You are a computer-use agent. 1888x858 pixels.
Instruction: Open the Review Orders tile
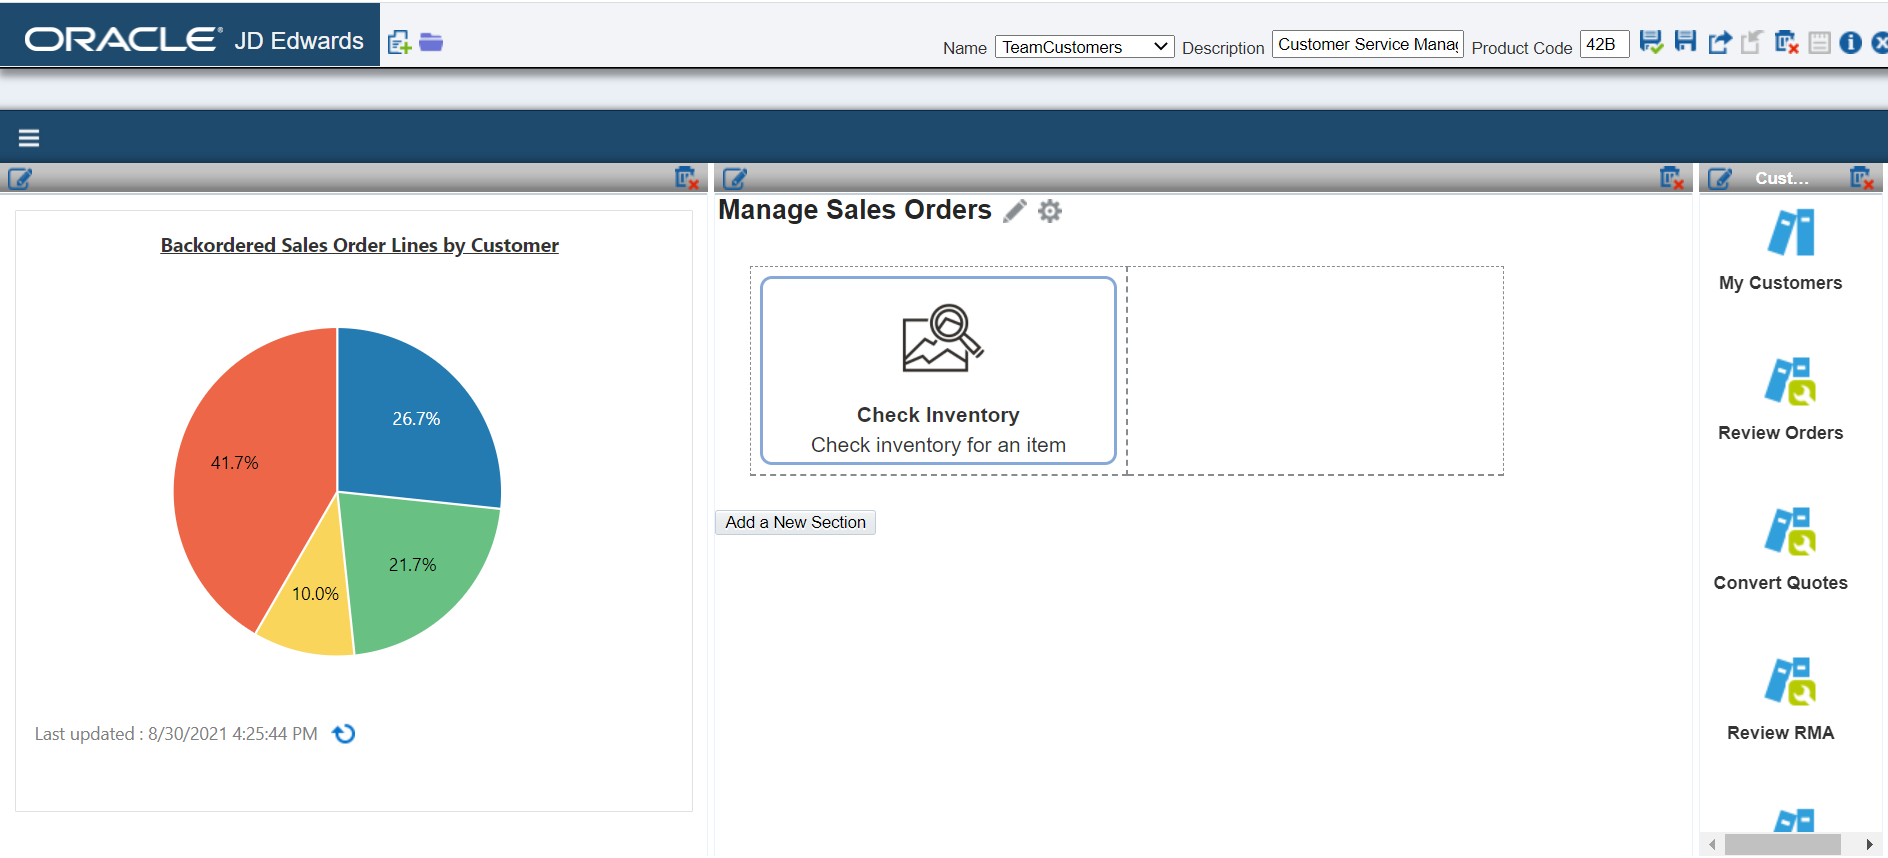[x=1780, y=400]
